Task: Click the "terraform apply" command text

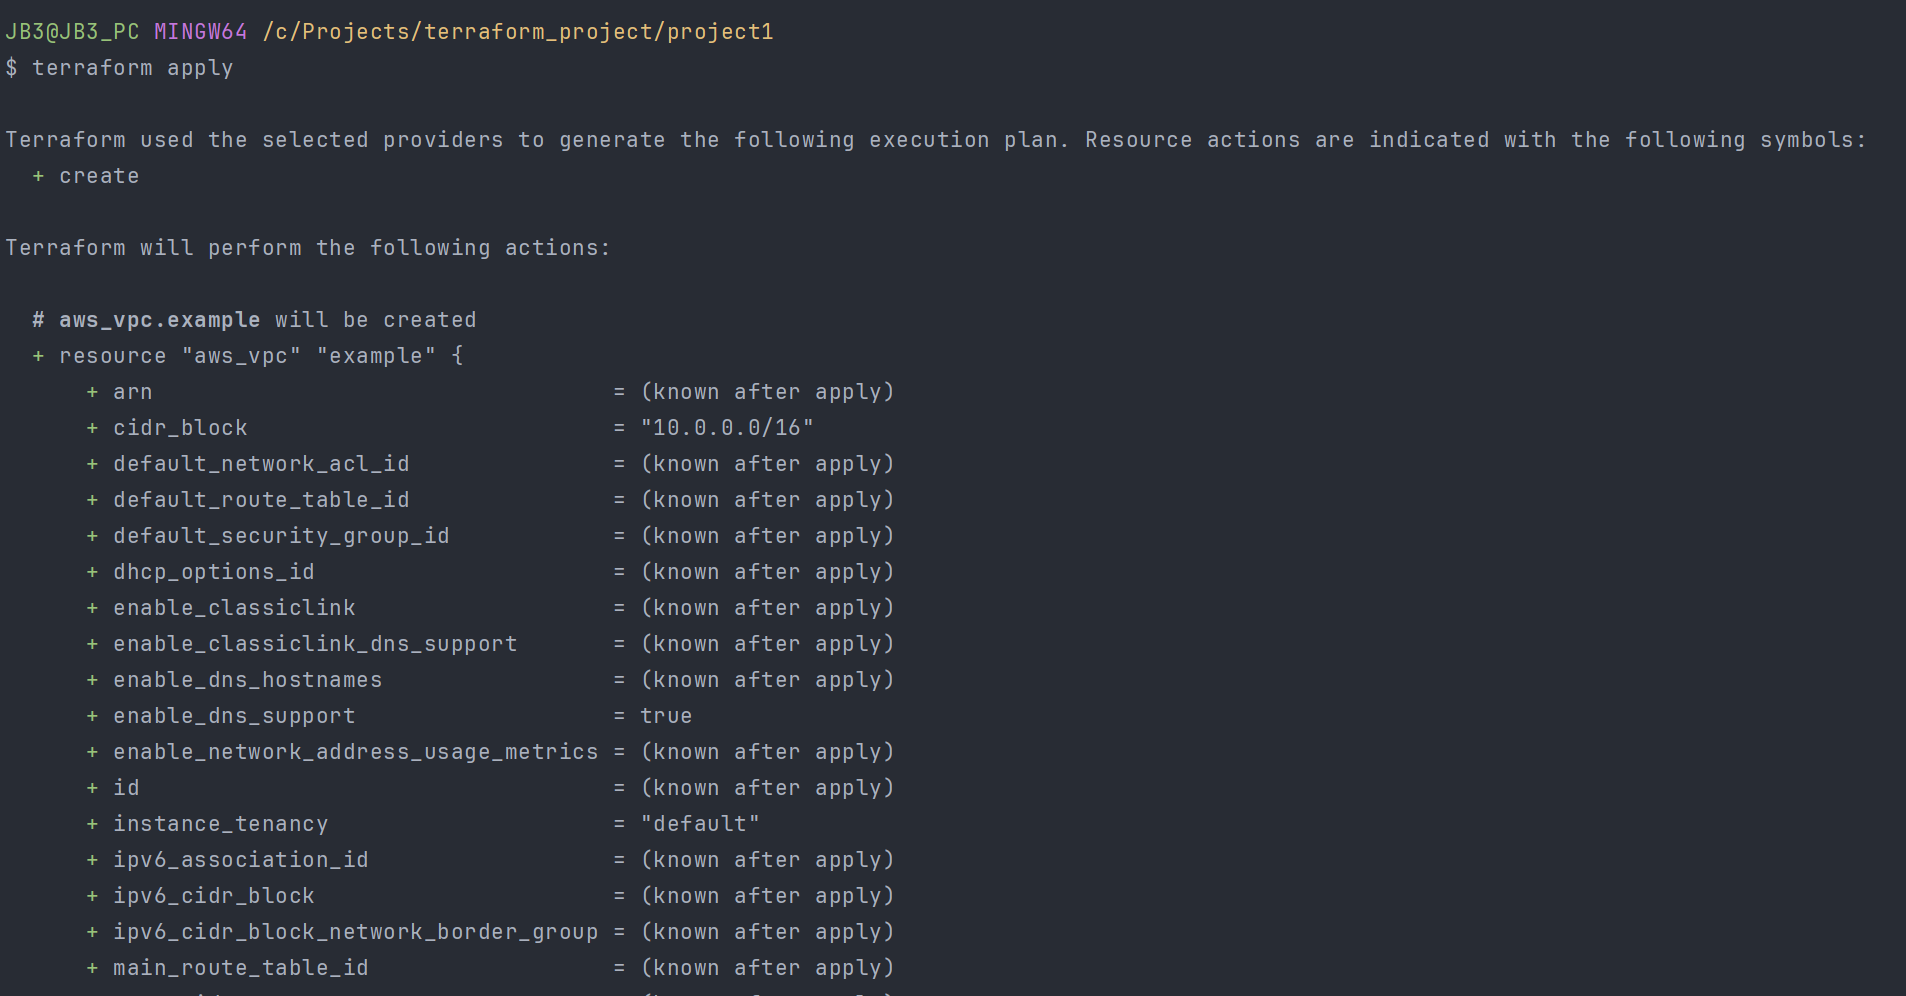Action: (133, 68)
